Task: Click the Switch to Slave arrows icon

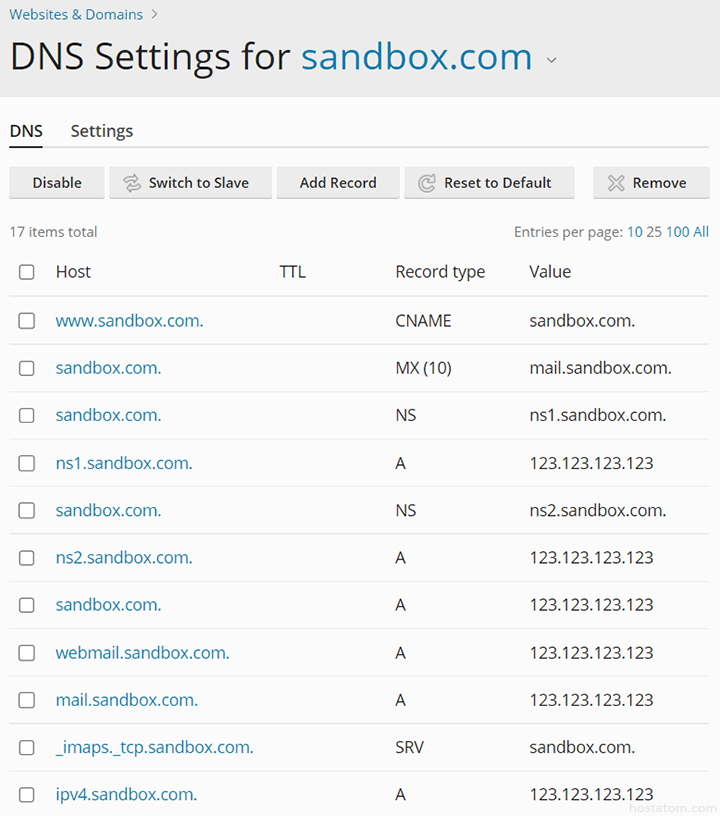Action: (132, 183)
